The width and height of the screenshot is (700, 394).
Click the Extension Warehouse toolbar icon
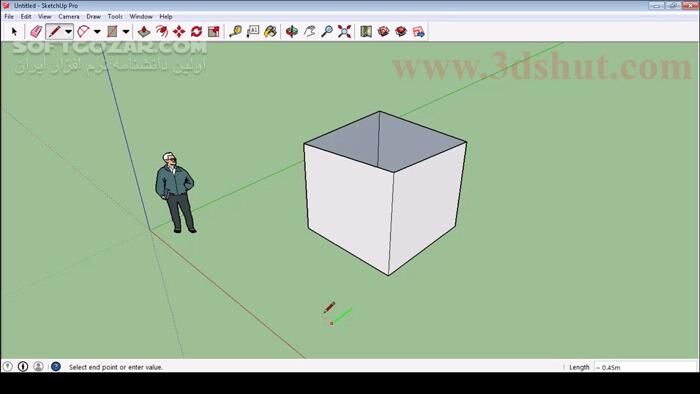[418, 32]
